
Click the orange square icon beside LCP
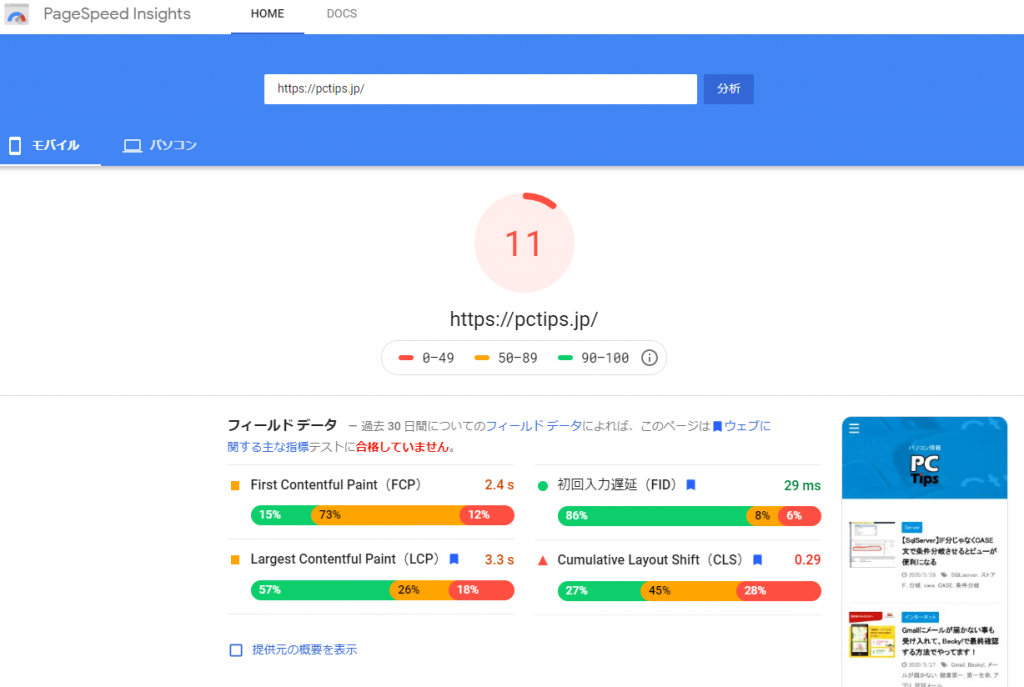tap(235, 560)
